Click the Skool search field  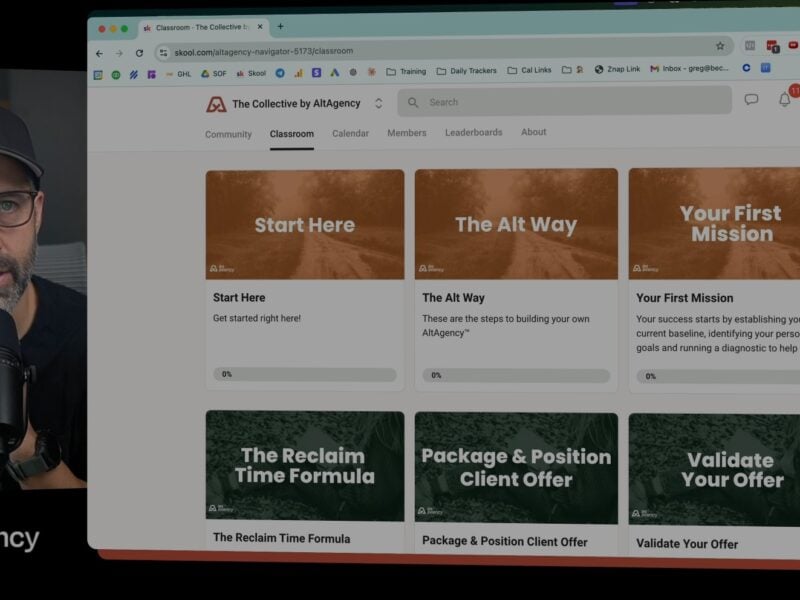[x=564, y=102]
